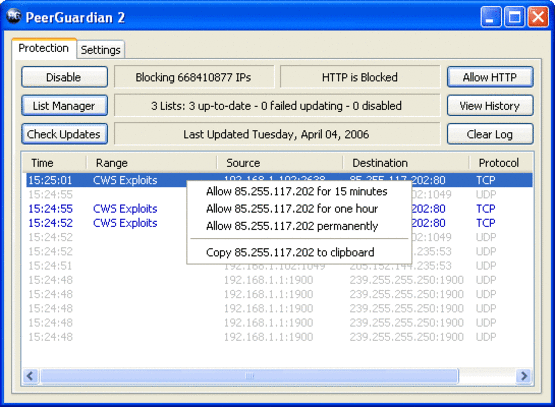Choose Allow 85.255.117.202 for one hour
This screenshot has width=555, height=407.
(292, 208)
